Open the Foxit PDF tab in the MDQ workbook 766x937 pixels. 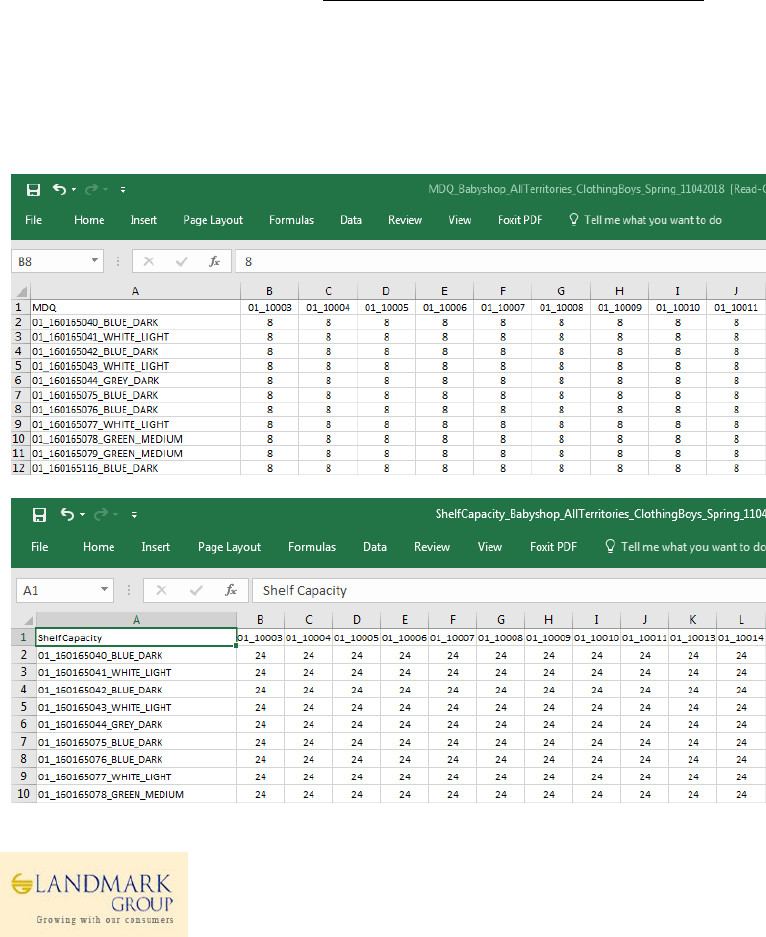click(520, 220)
